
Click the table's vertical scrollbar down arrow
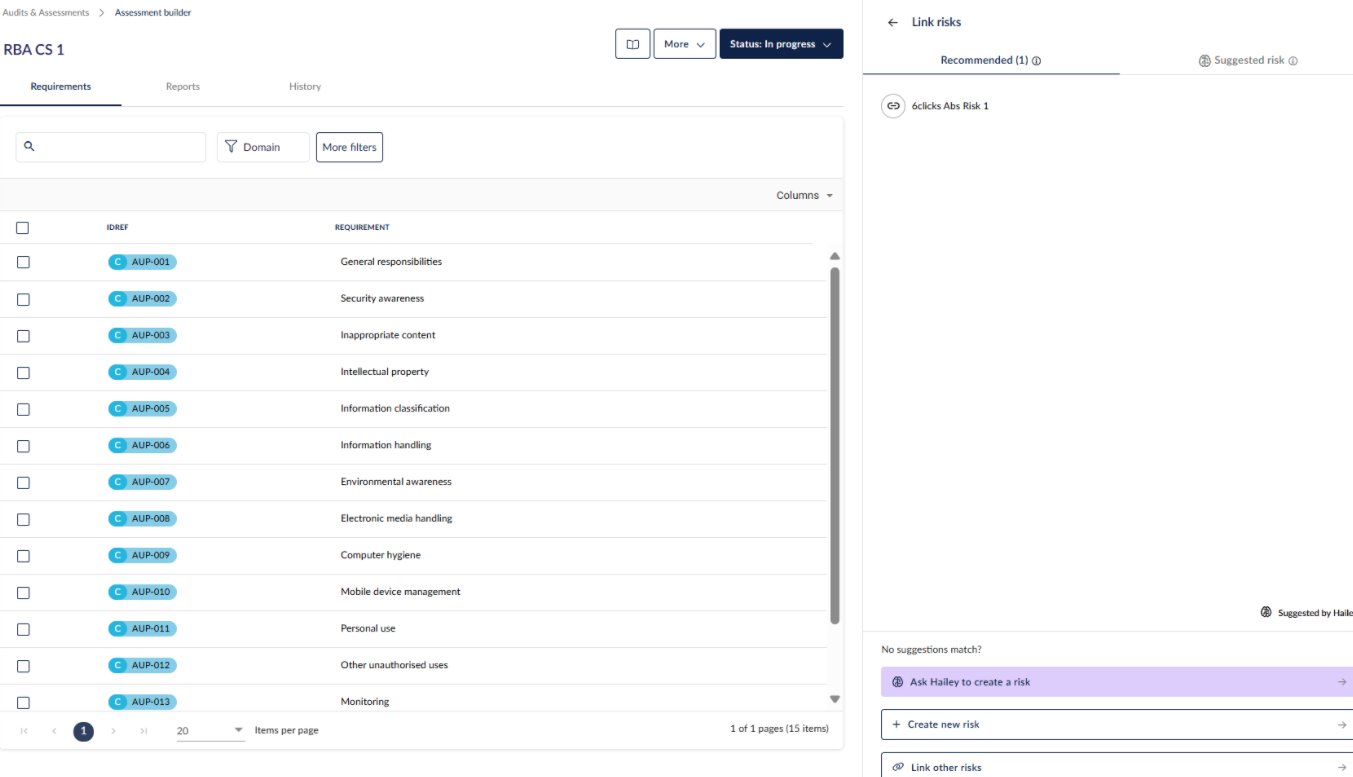coord(835,699)
